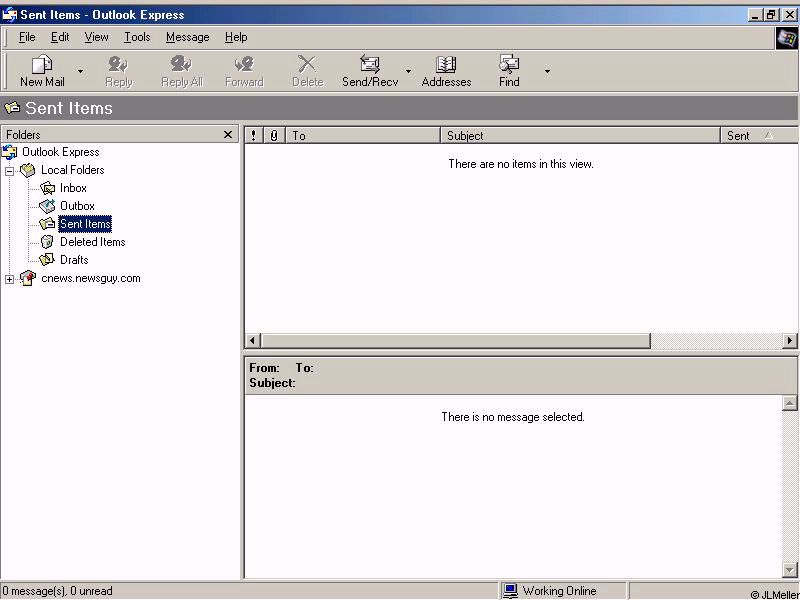This screenshot has height=600, width=800.
Task: Open the Deleted Items folder
Action: [x=92, y=242]
